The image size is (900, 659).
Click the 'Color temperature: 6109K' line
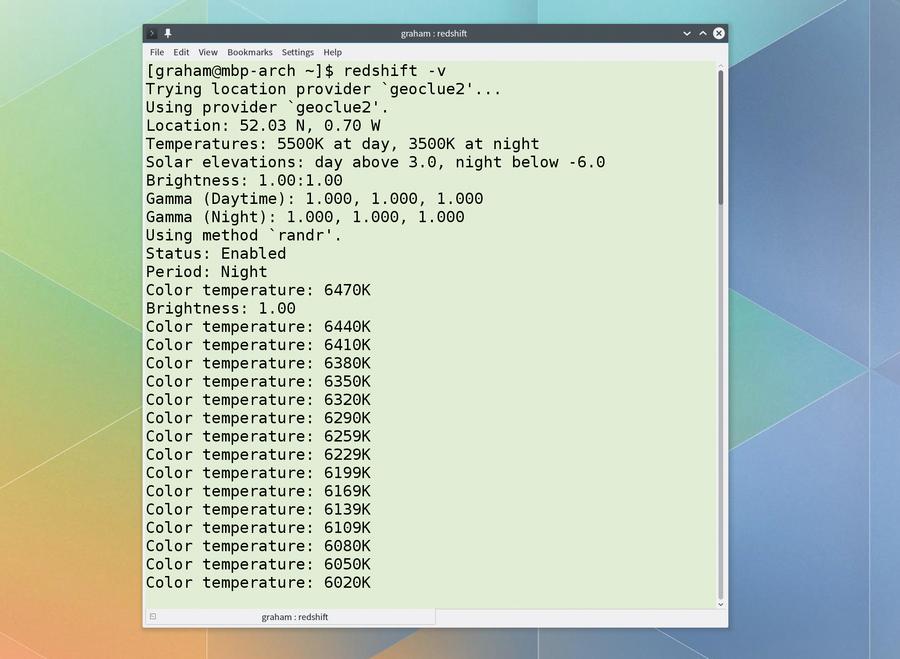click(x=258, y=528)
